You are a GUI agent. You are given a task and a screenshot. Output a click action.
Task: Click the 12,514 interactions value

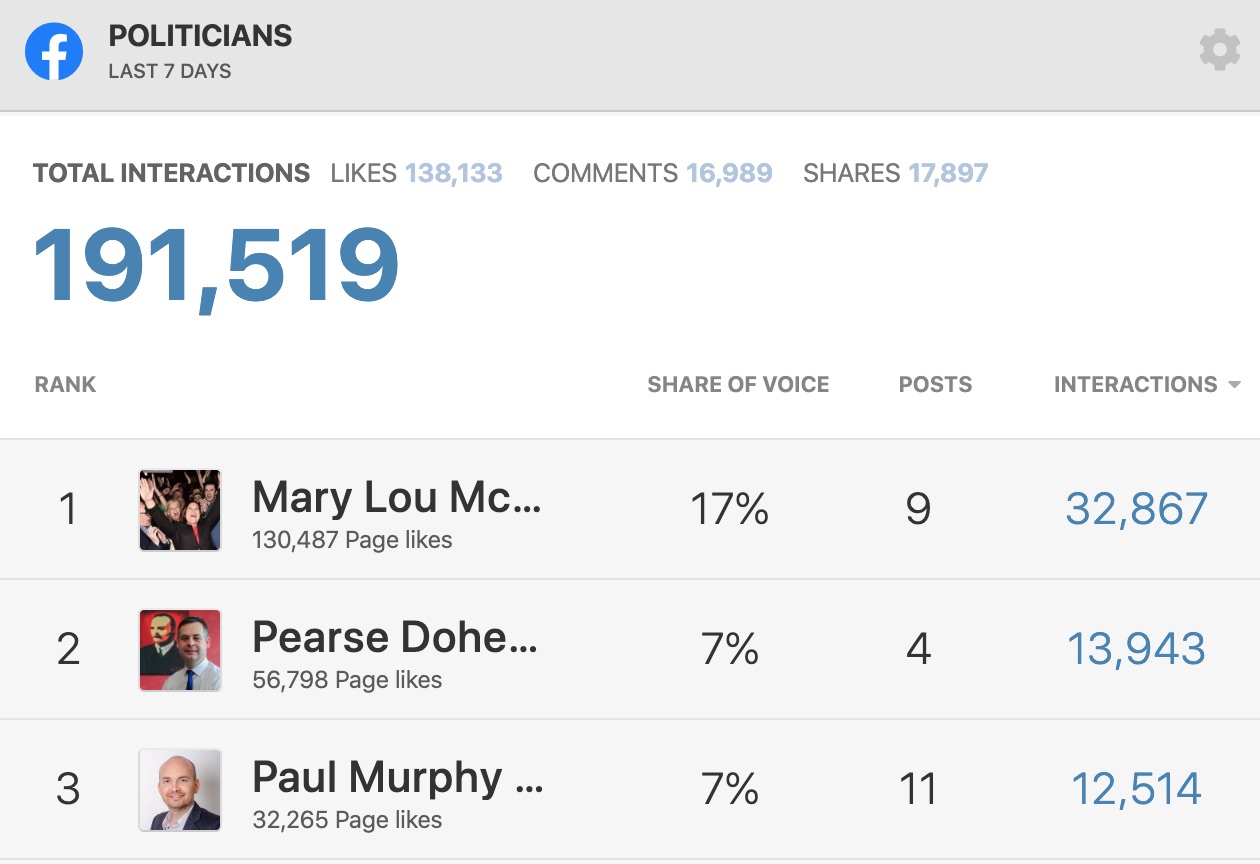(1136, 789)
